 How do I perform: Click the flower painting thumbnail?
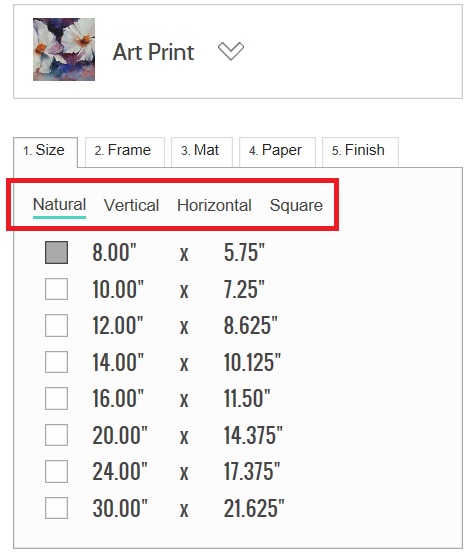pyautogui.click(x=64, y=50)
